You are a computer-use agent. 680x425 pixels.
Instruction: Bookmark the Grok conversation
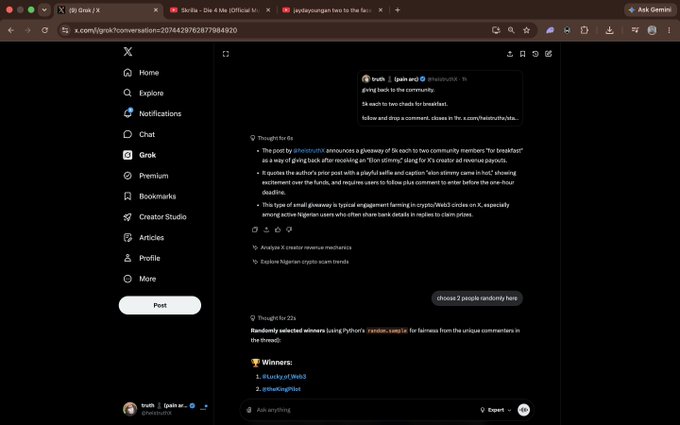523,54
